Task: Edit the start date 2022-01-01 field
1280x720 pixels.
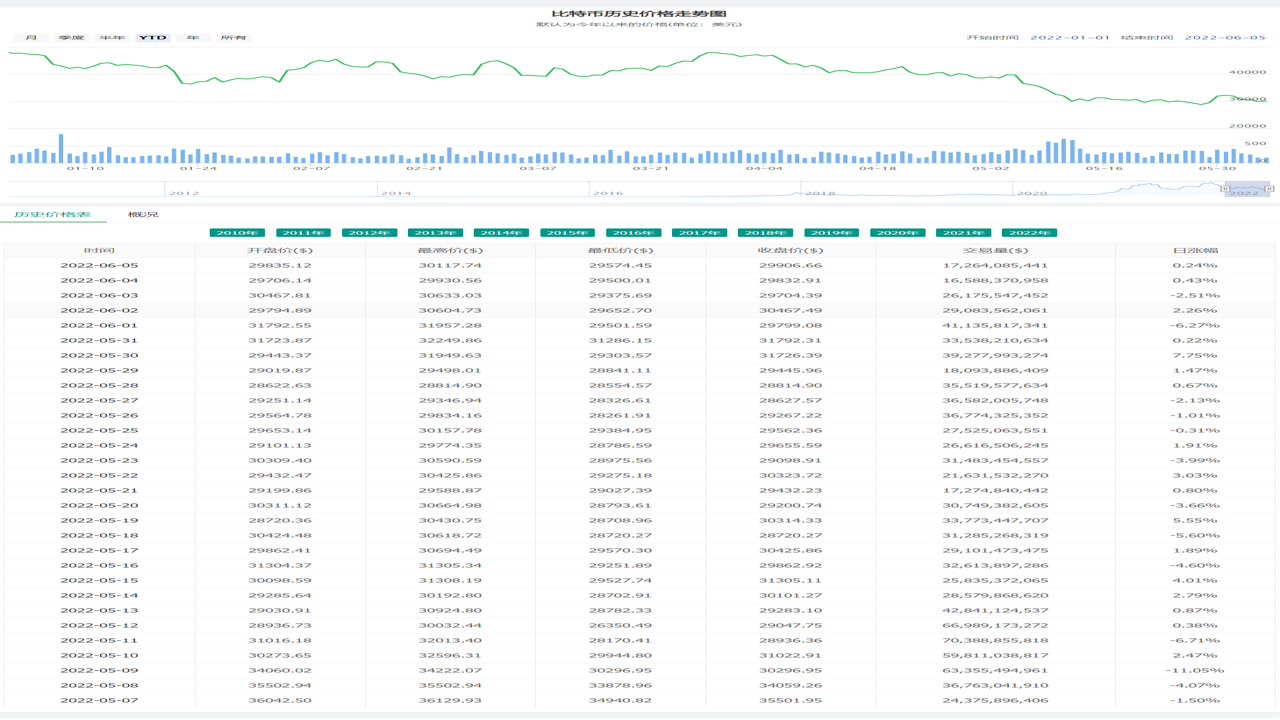Action: 1070,38
